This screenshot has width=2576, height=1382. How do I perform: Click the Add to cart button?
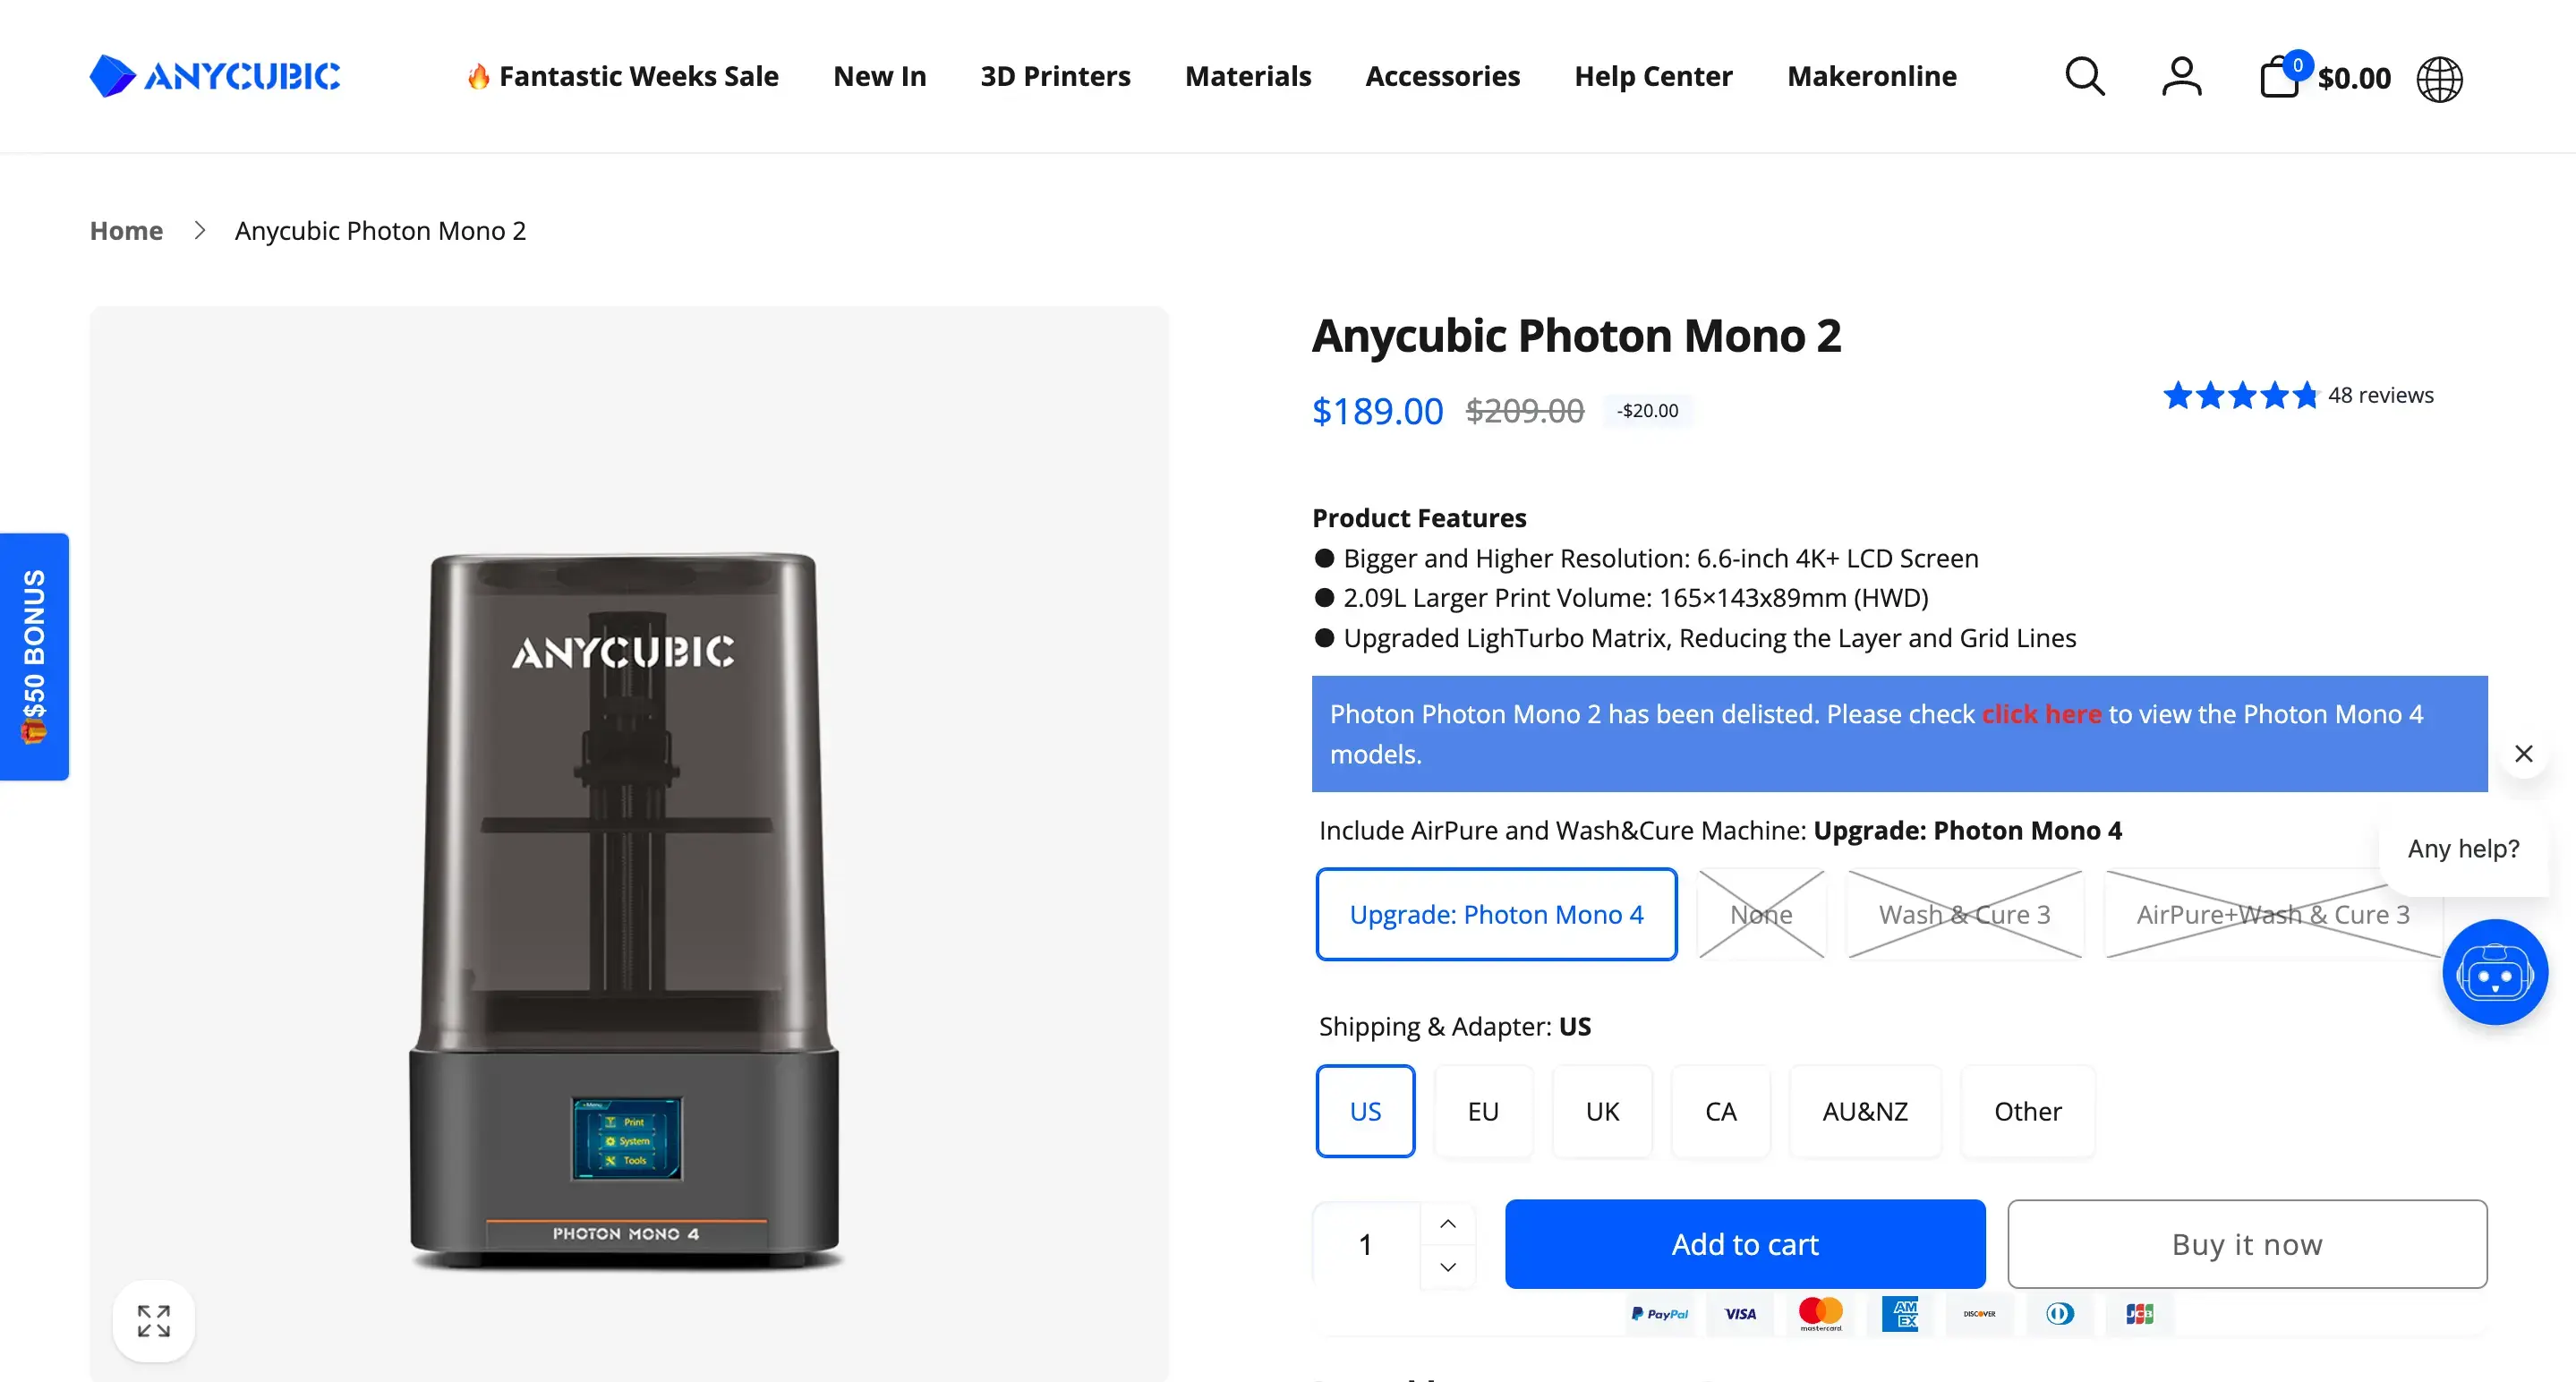pyautogui.click(x=1745, y=1244)
